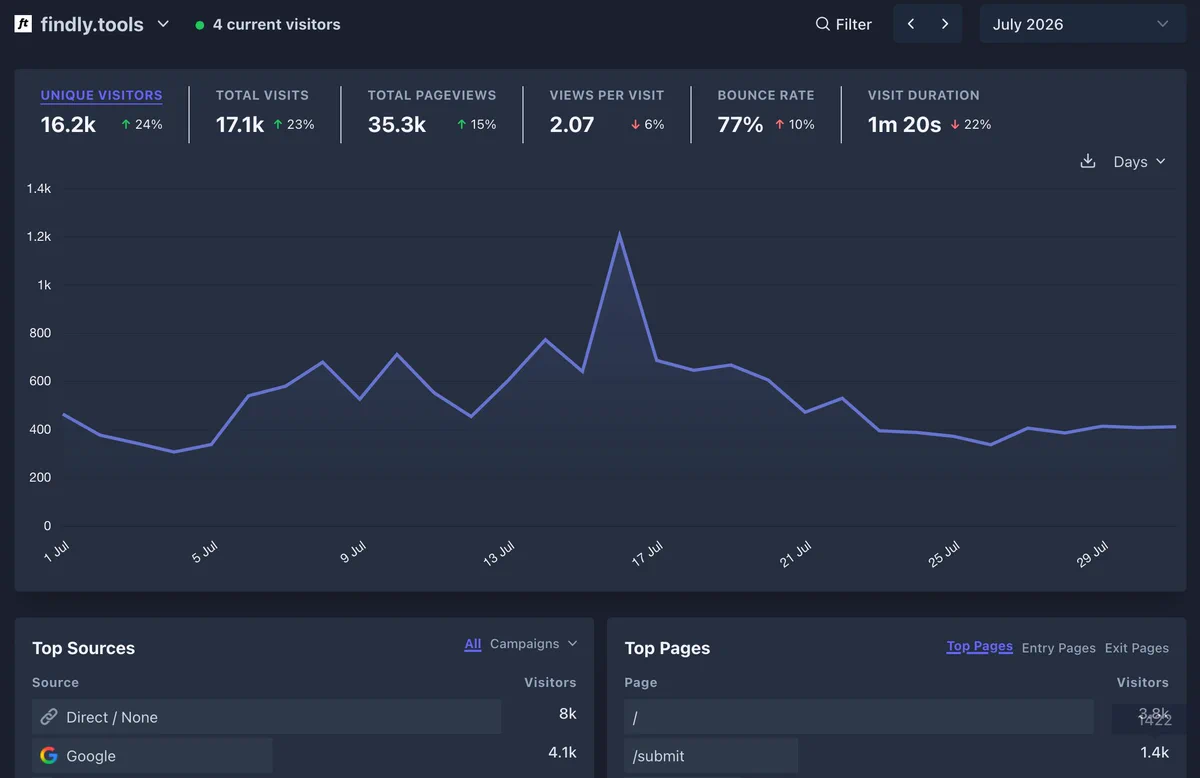The image size is (1200, 778).
Task: Open the Filter button
Action: coord(843,24)
